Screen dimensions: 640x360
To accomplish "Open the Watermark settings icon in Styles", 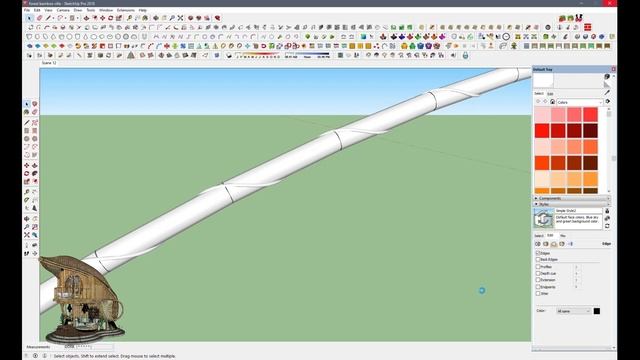I will pos(562,244).
